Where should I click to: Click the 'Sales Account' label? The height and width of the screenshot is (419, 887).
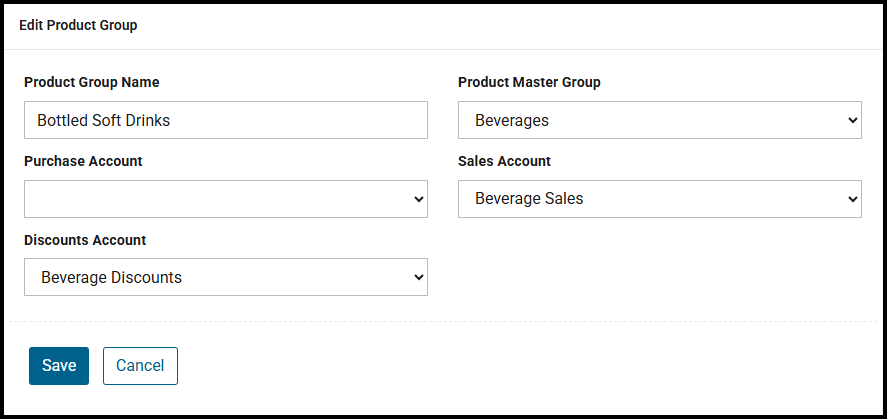tap(504, 161)
